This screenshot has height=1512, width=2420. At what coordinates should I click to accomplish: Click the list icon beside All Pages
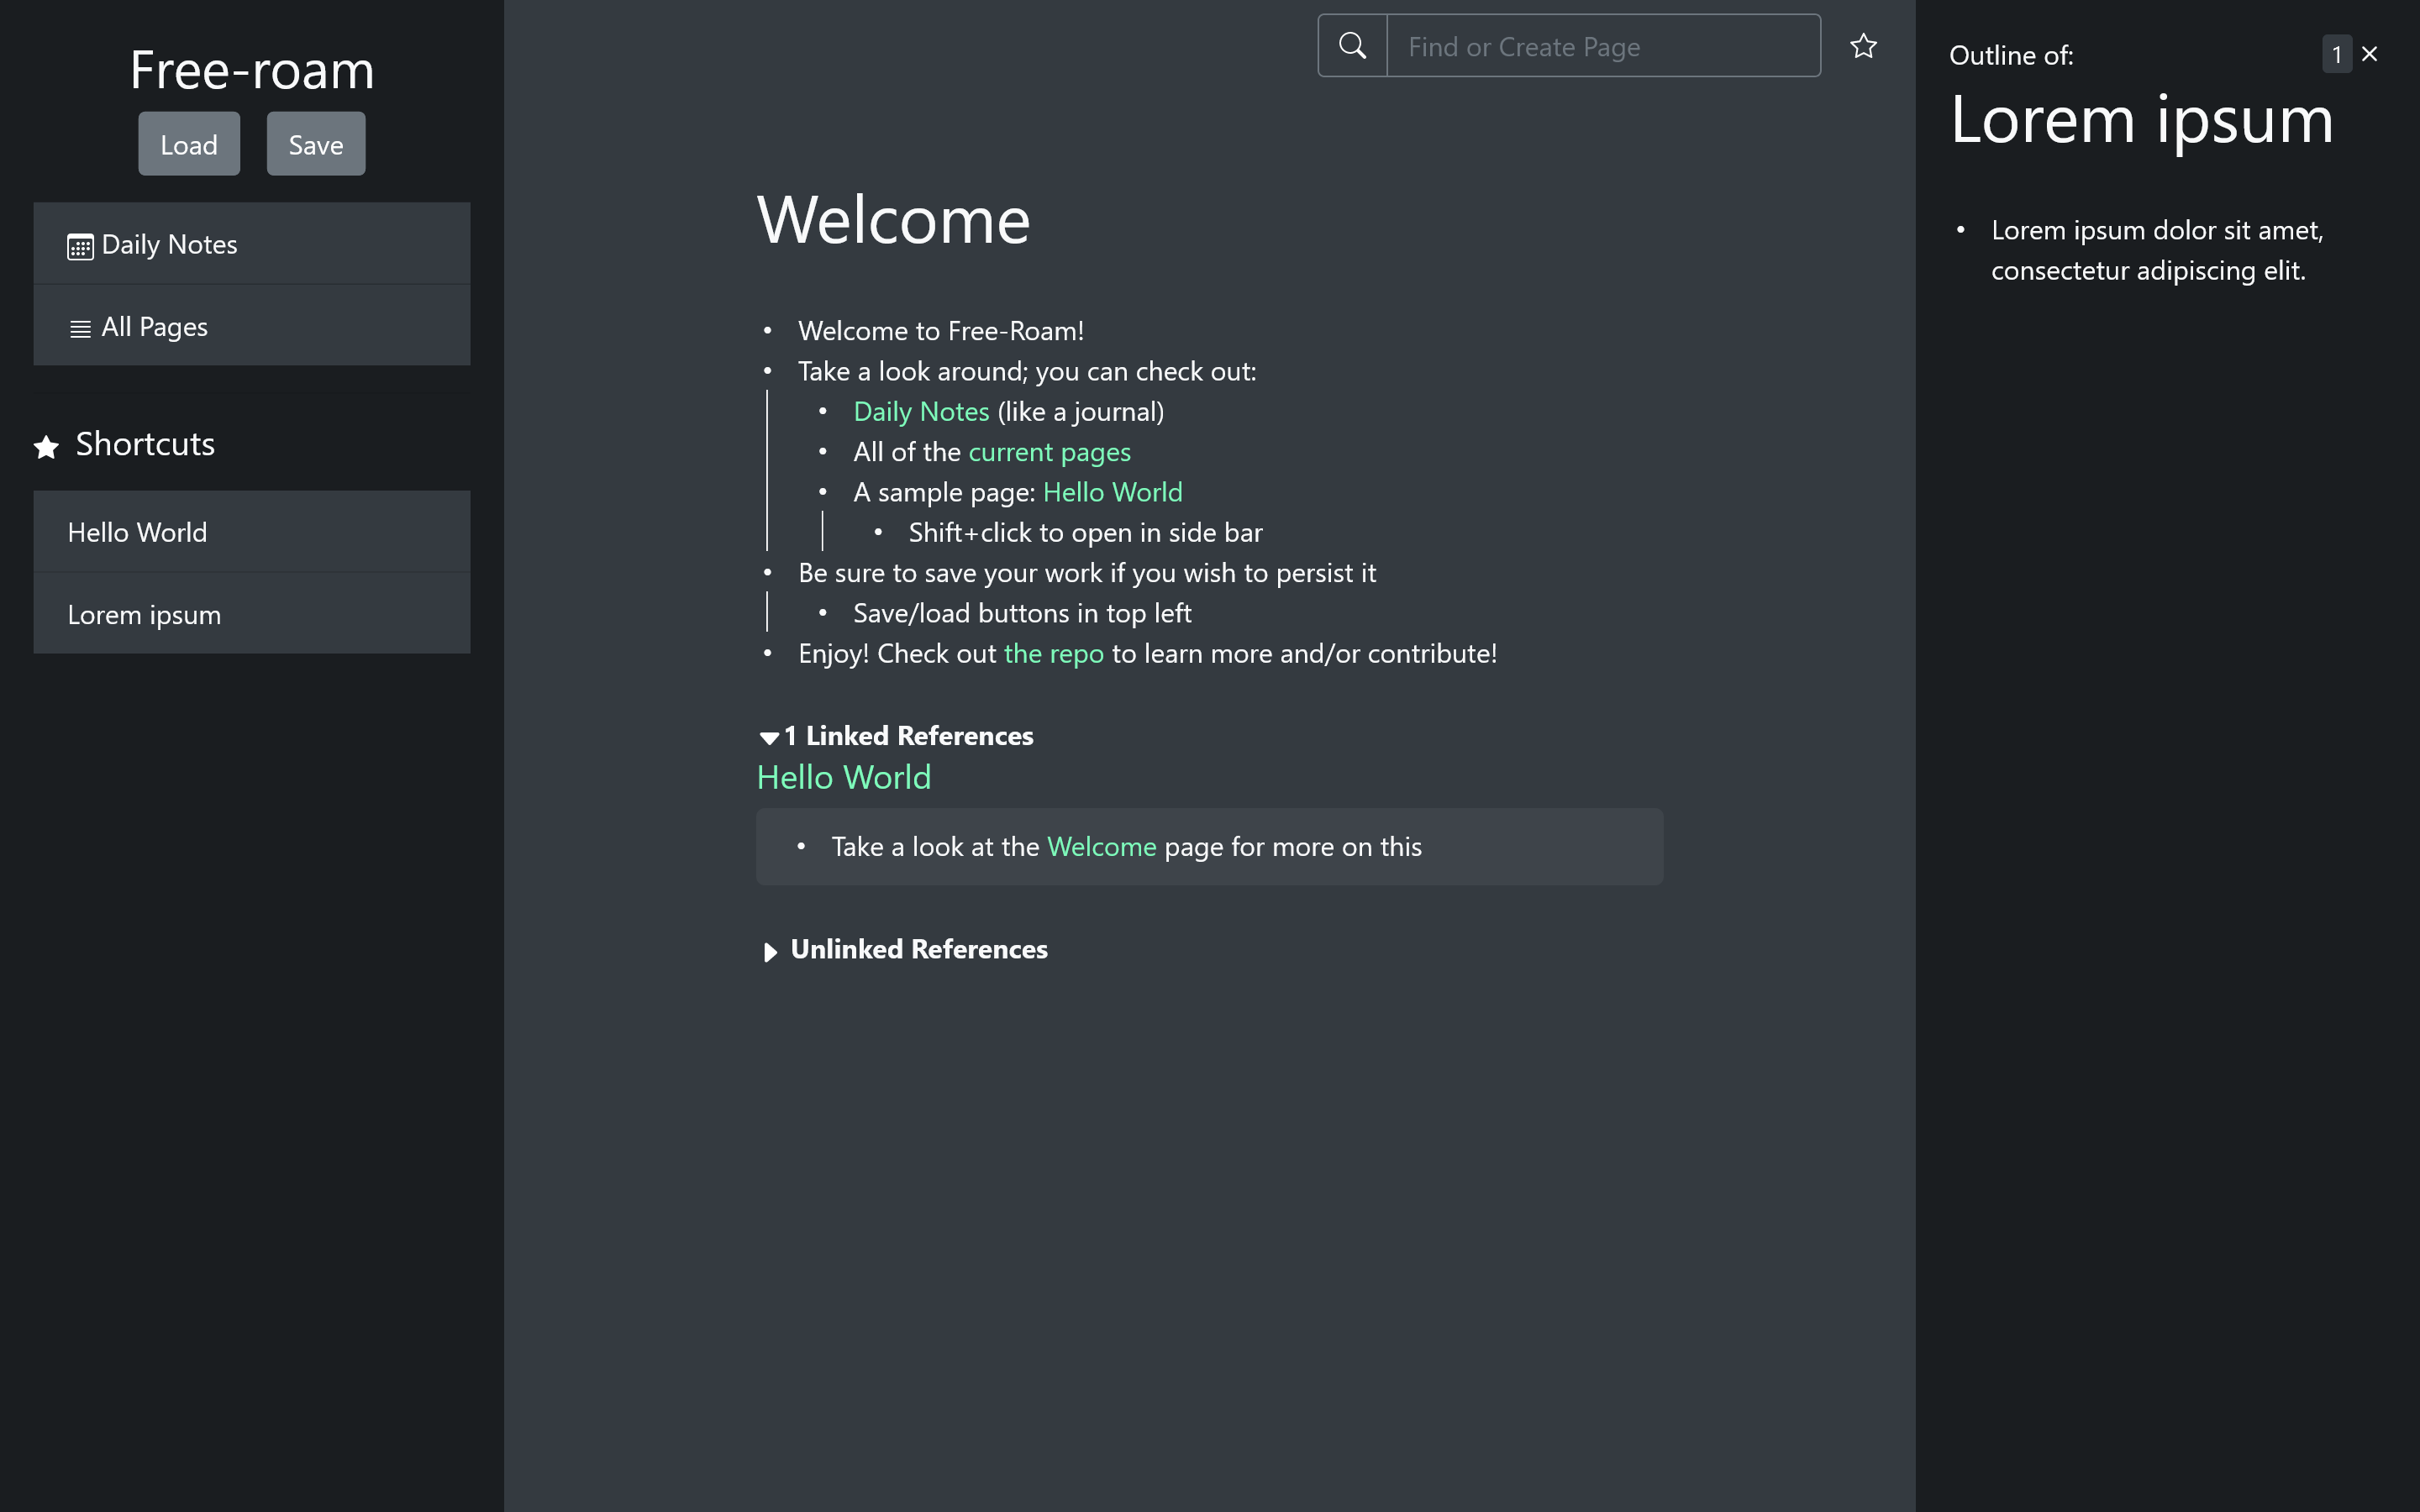tap(80, 329)
